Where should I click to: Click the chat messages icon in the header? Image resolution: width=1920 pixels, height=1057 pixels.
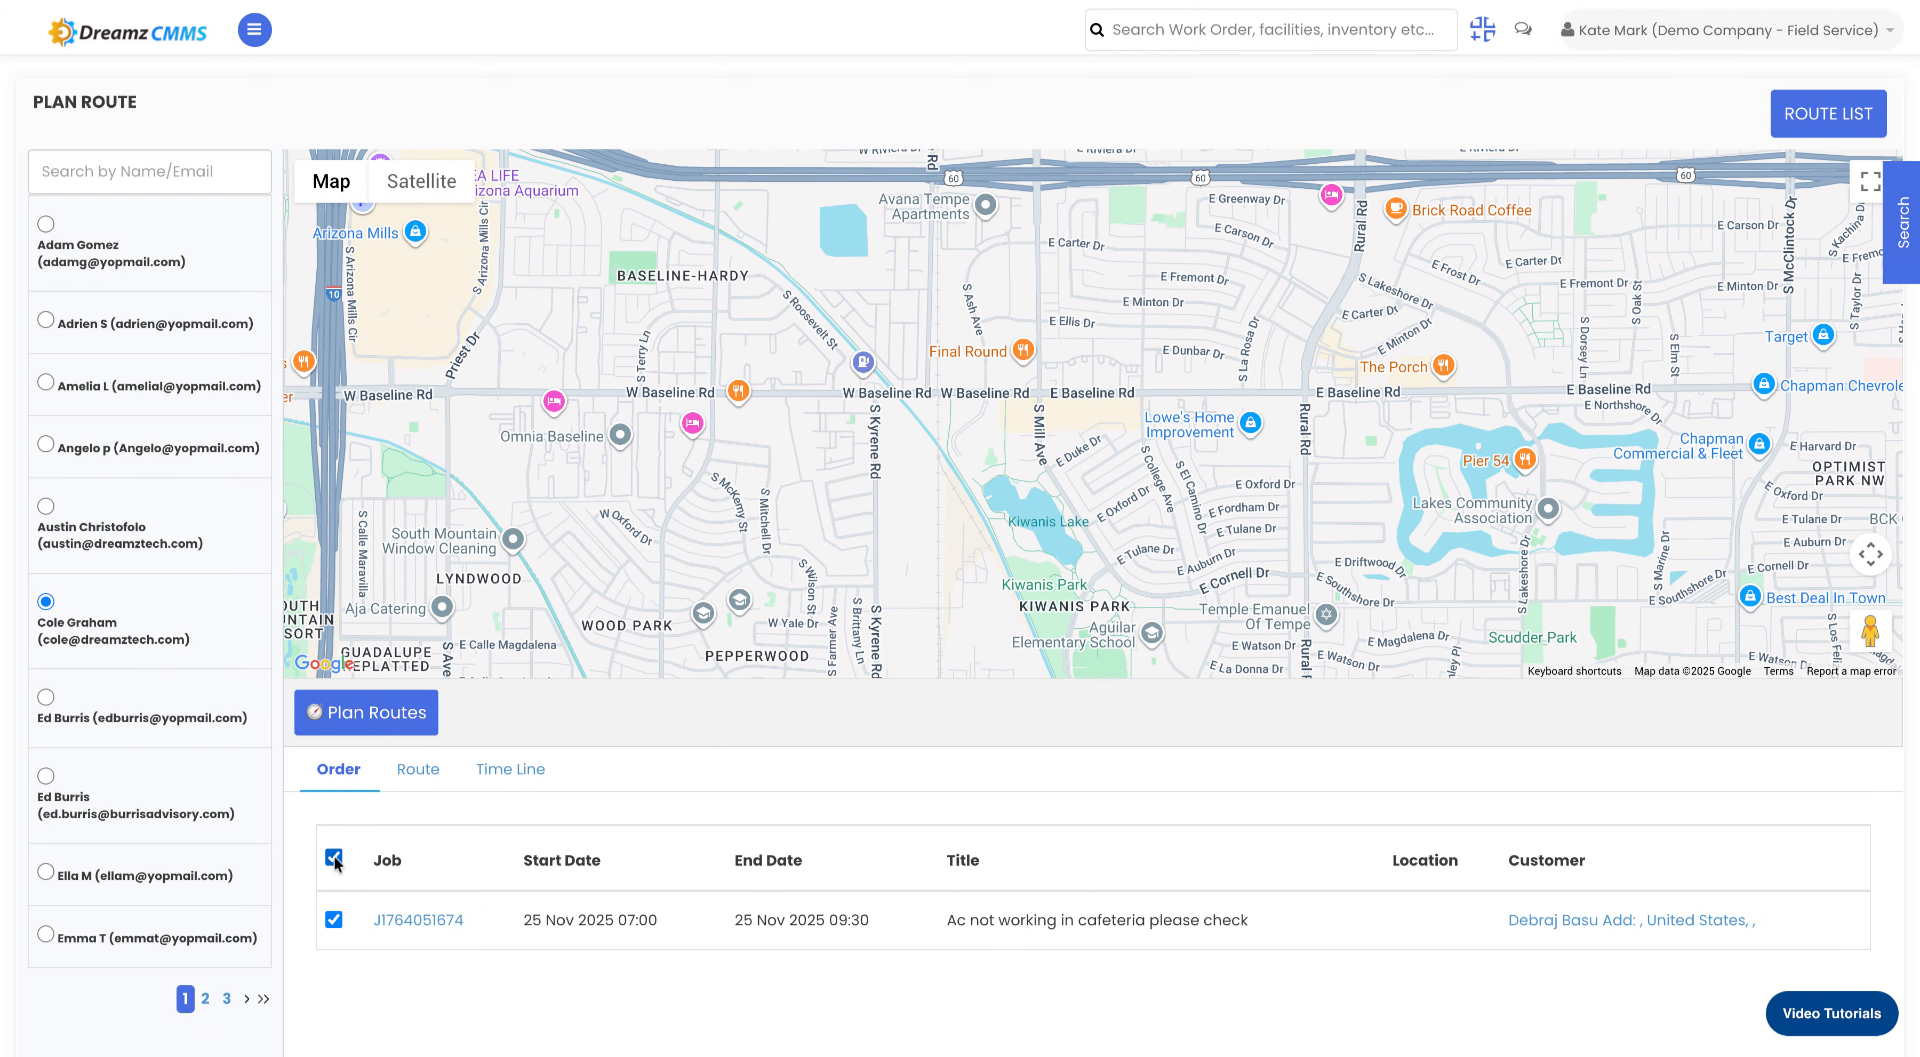pos(1523,29)
